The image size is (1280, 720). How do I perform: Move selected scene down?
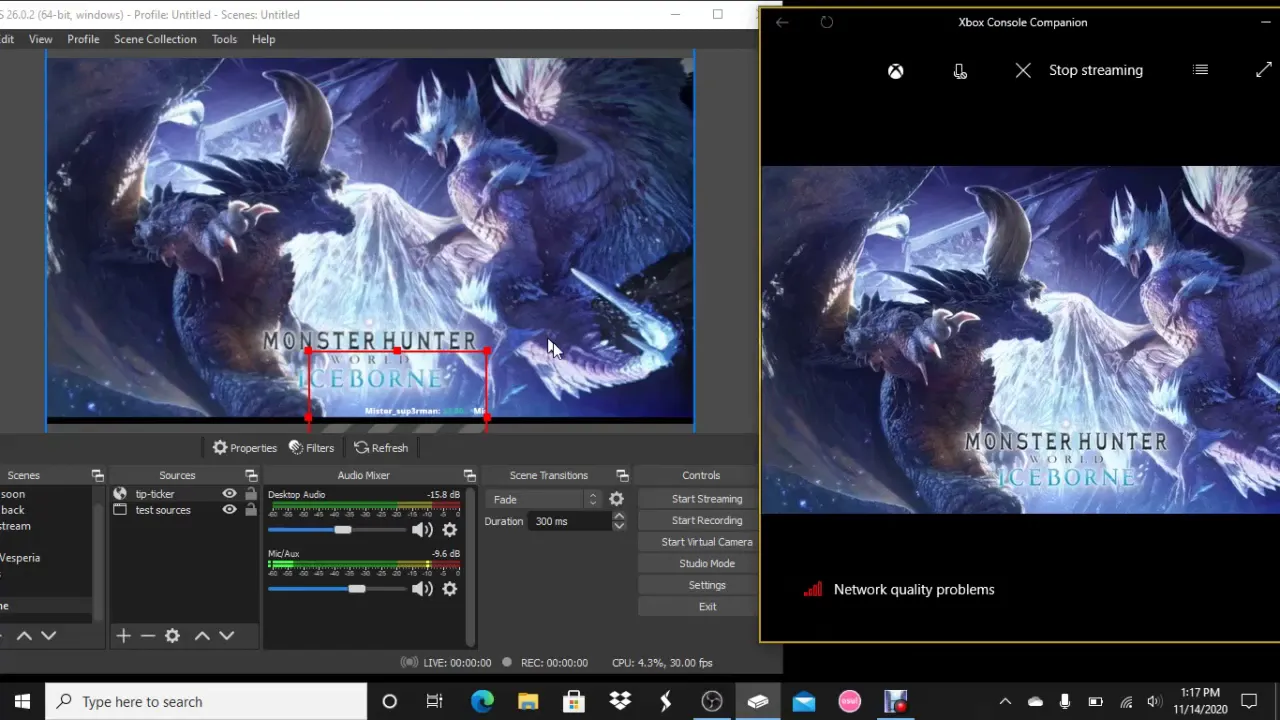[x=48, y=636]
